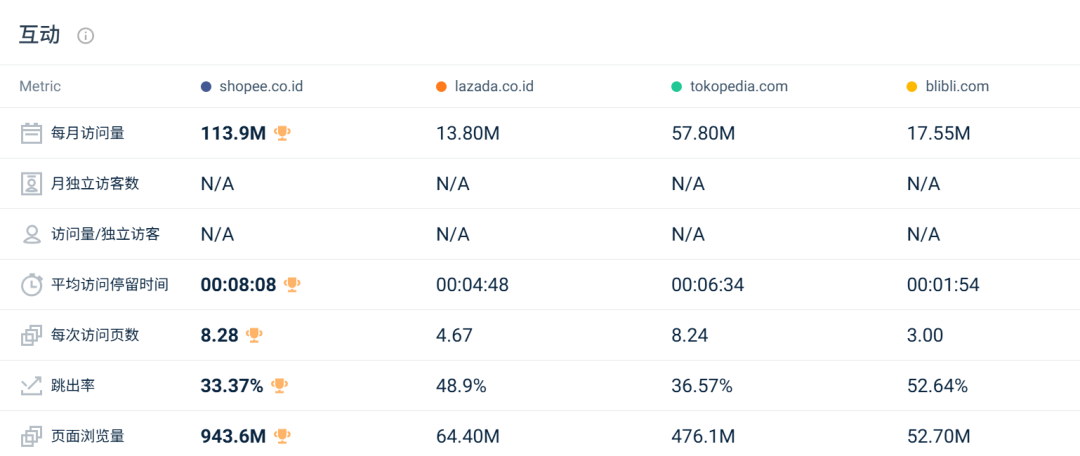
Task: Click the bounce chart icon for 跳出率
Action: 31,386
